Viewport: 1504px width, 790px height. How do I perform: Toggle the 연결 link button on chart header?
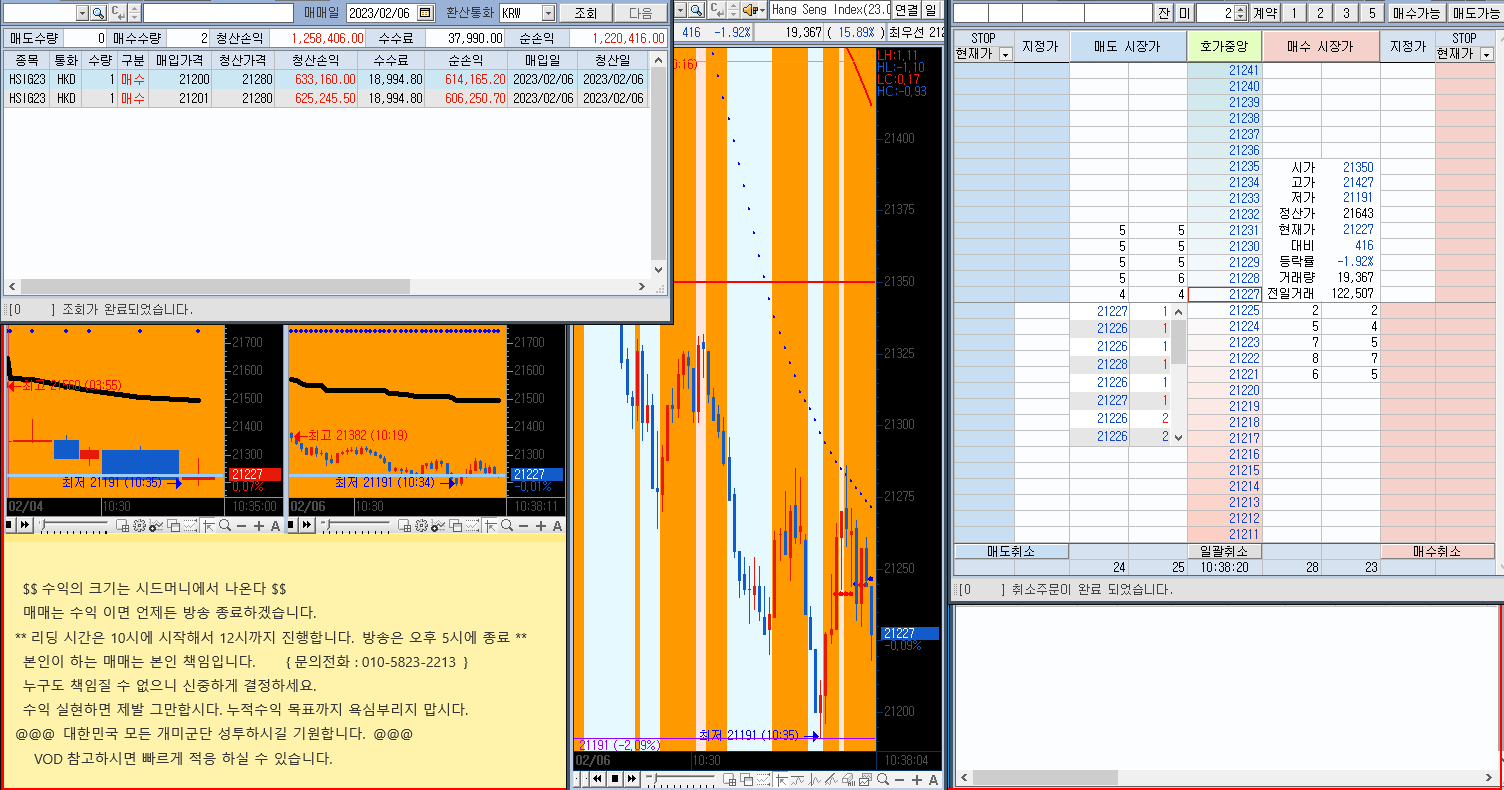pyautogui.click(x=906, y=10)
